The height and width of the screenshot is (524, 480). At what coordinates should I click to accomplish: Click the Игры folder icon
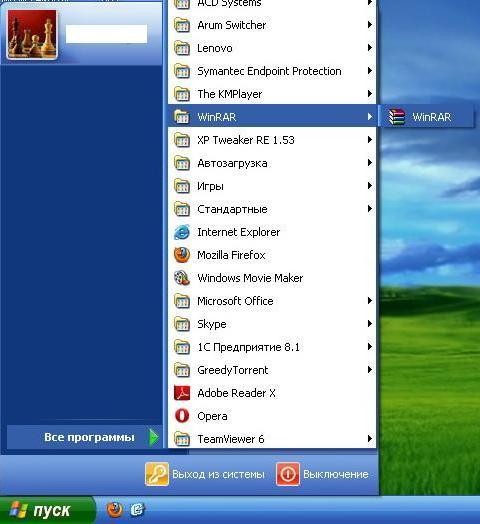pos(182,186)
